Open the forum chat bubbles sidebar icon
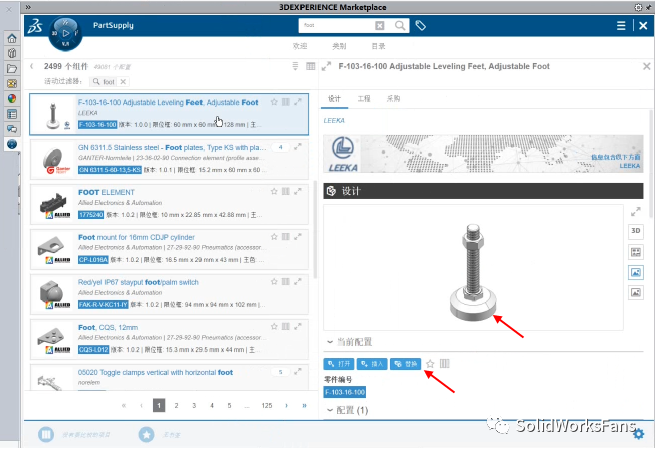 pos(12,129)
